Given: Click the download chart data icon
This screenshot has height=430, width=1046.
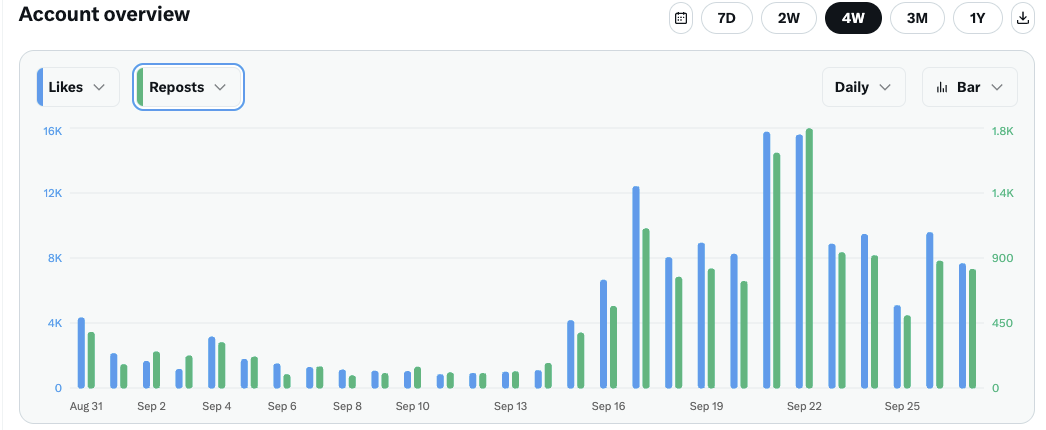Looking at the screenshot, I should (x=1023, y=18).
